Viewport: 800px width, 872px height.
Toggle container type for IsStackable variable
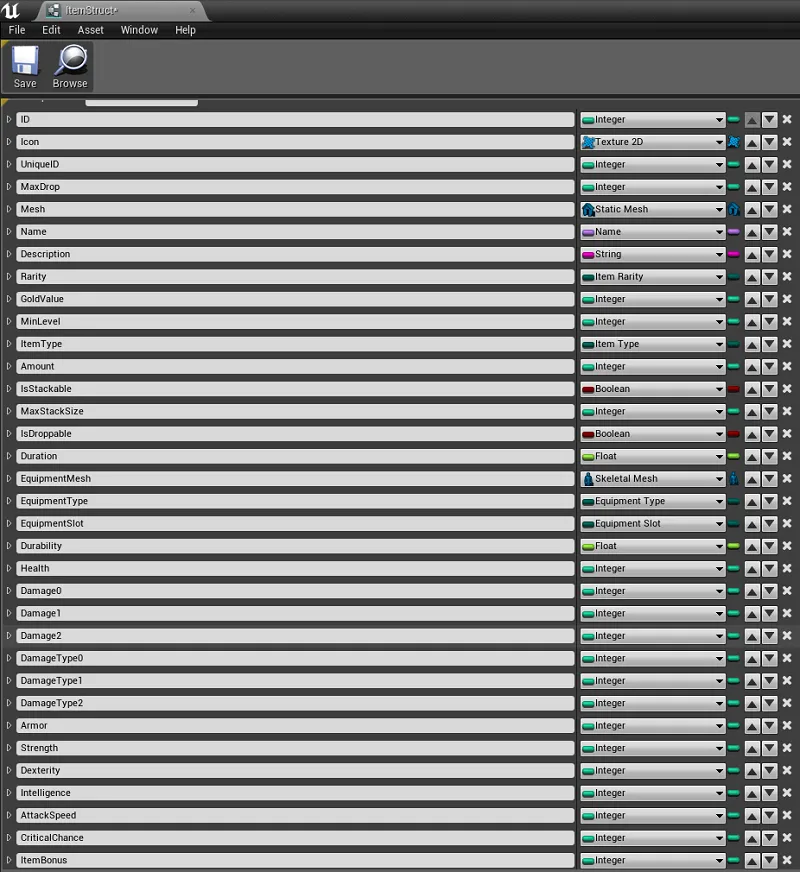(x=734, y=389)
